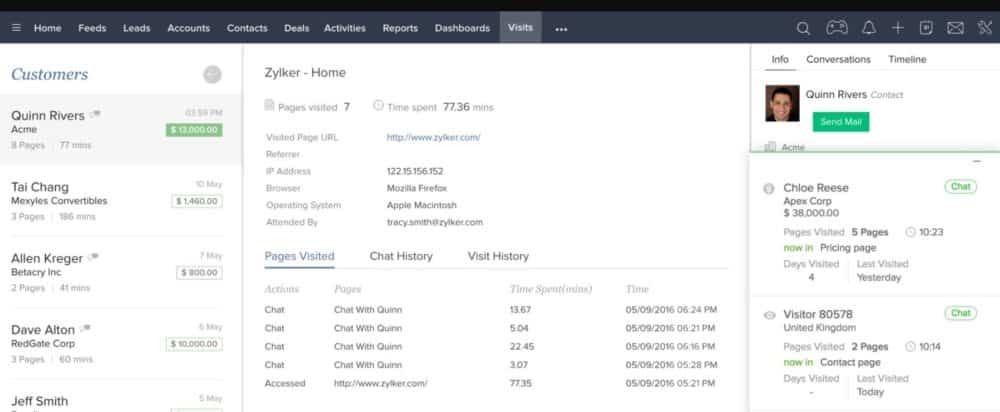
Task: Open the tools setup icon
Action: (x=984, y=28)
